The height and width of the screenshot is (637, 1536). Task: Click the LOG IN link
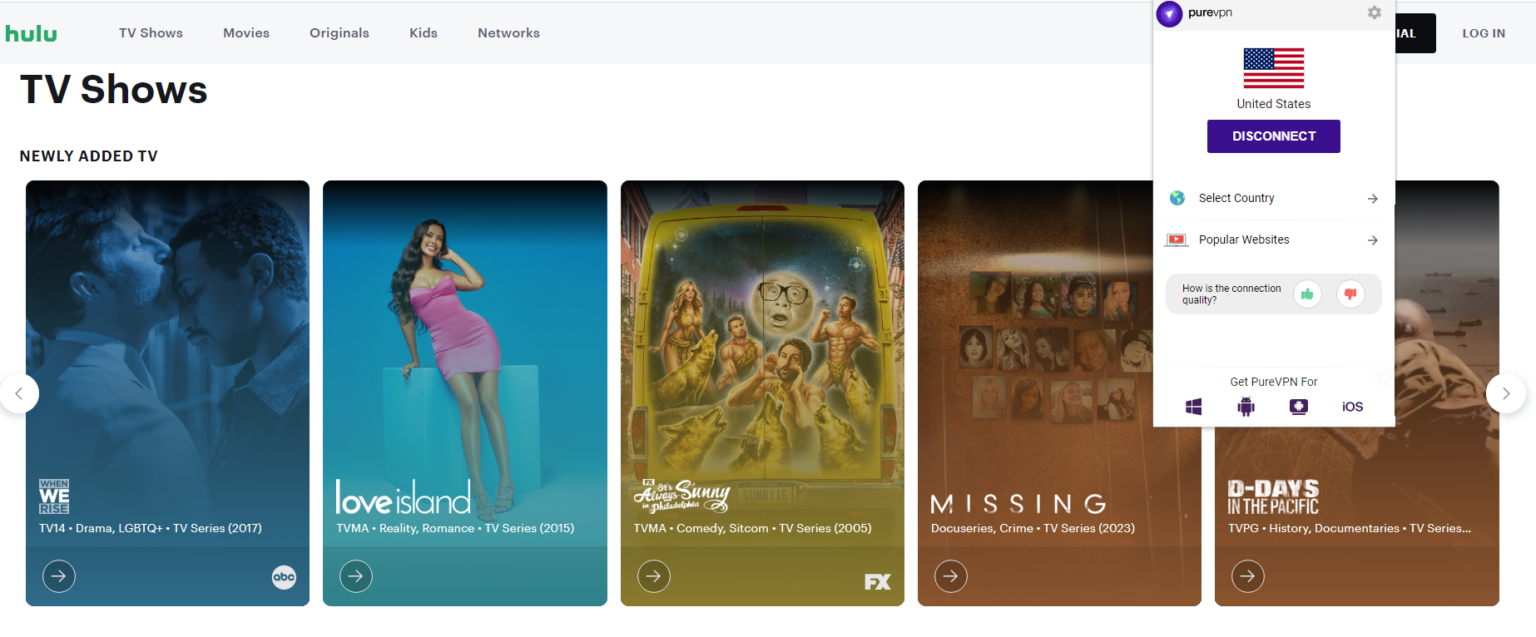click(x=1483, y=33)
